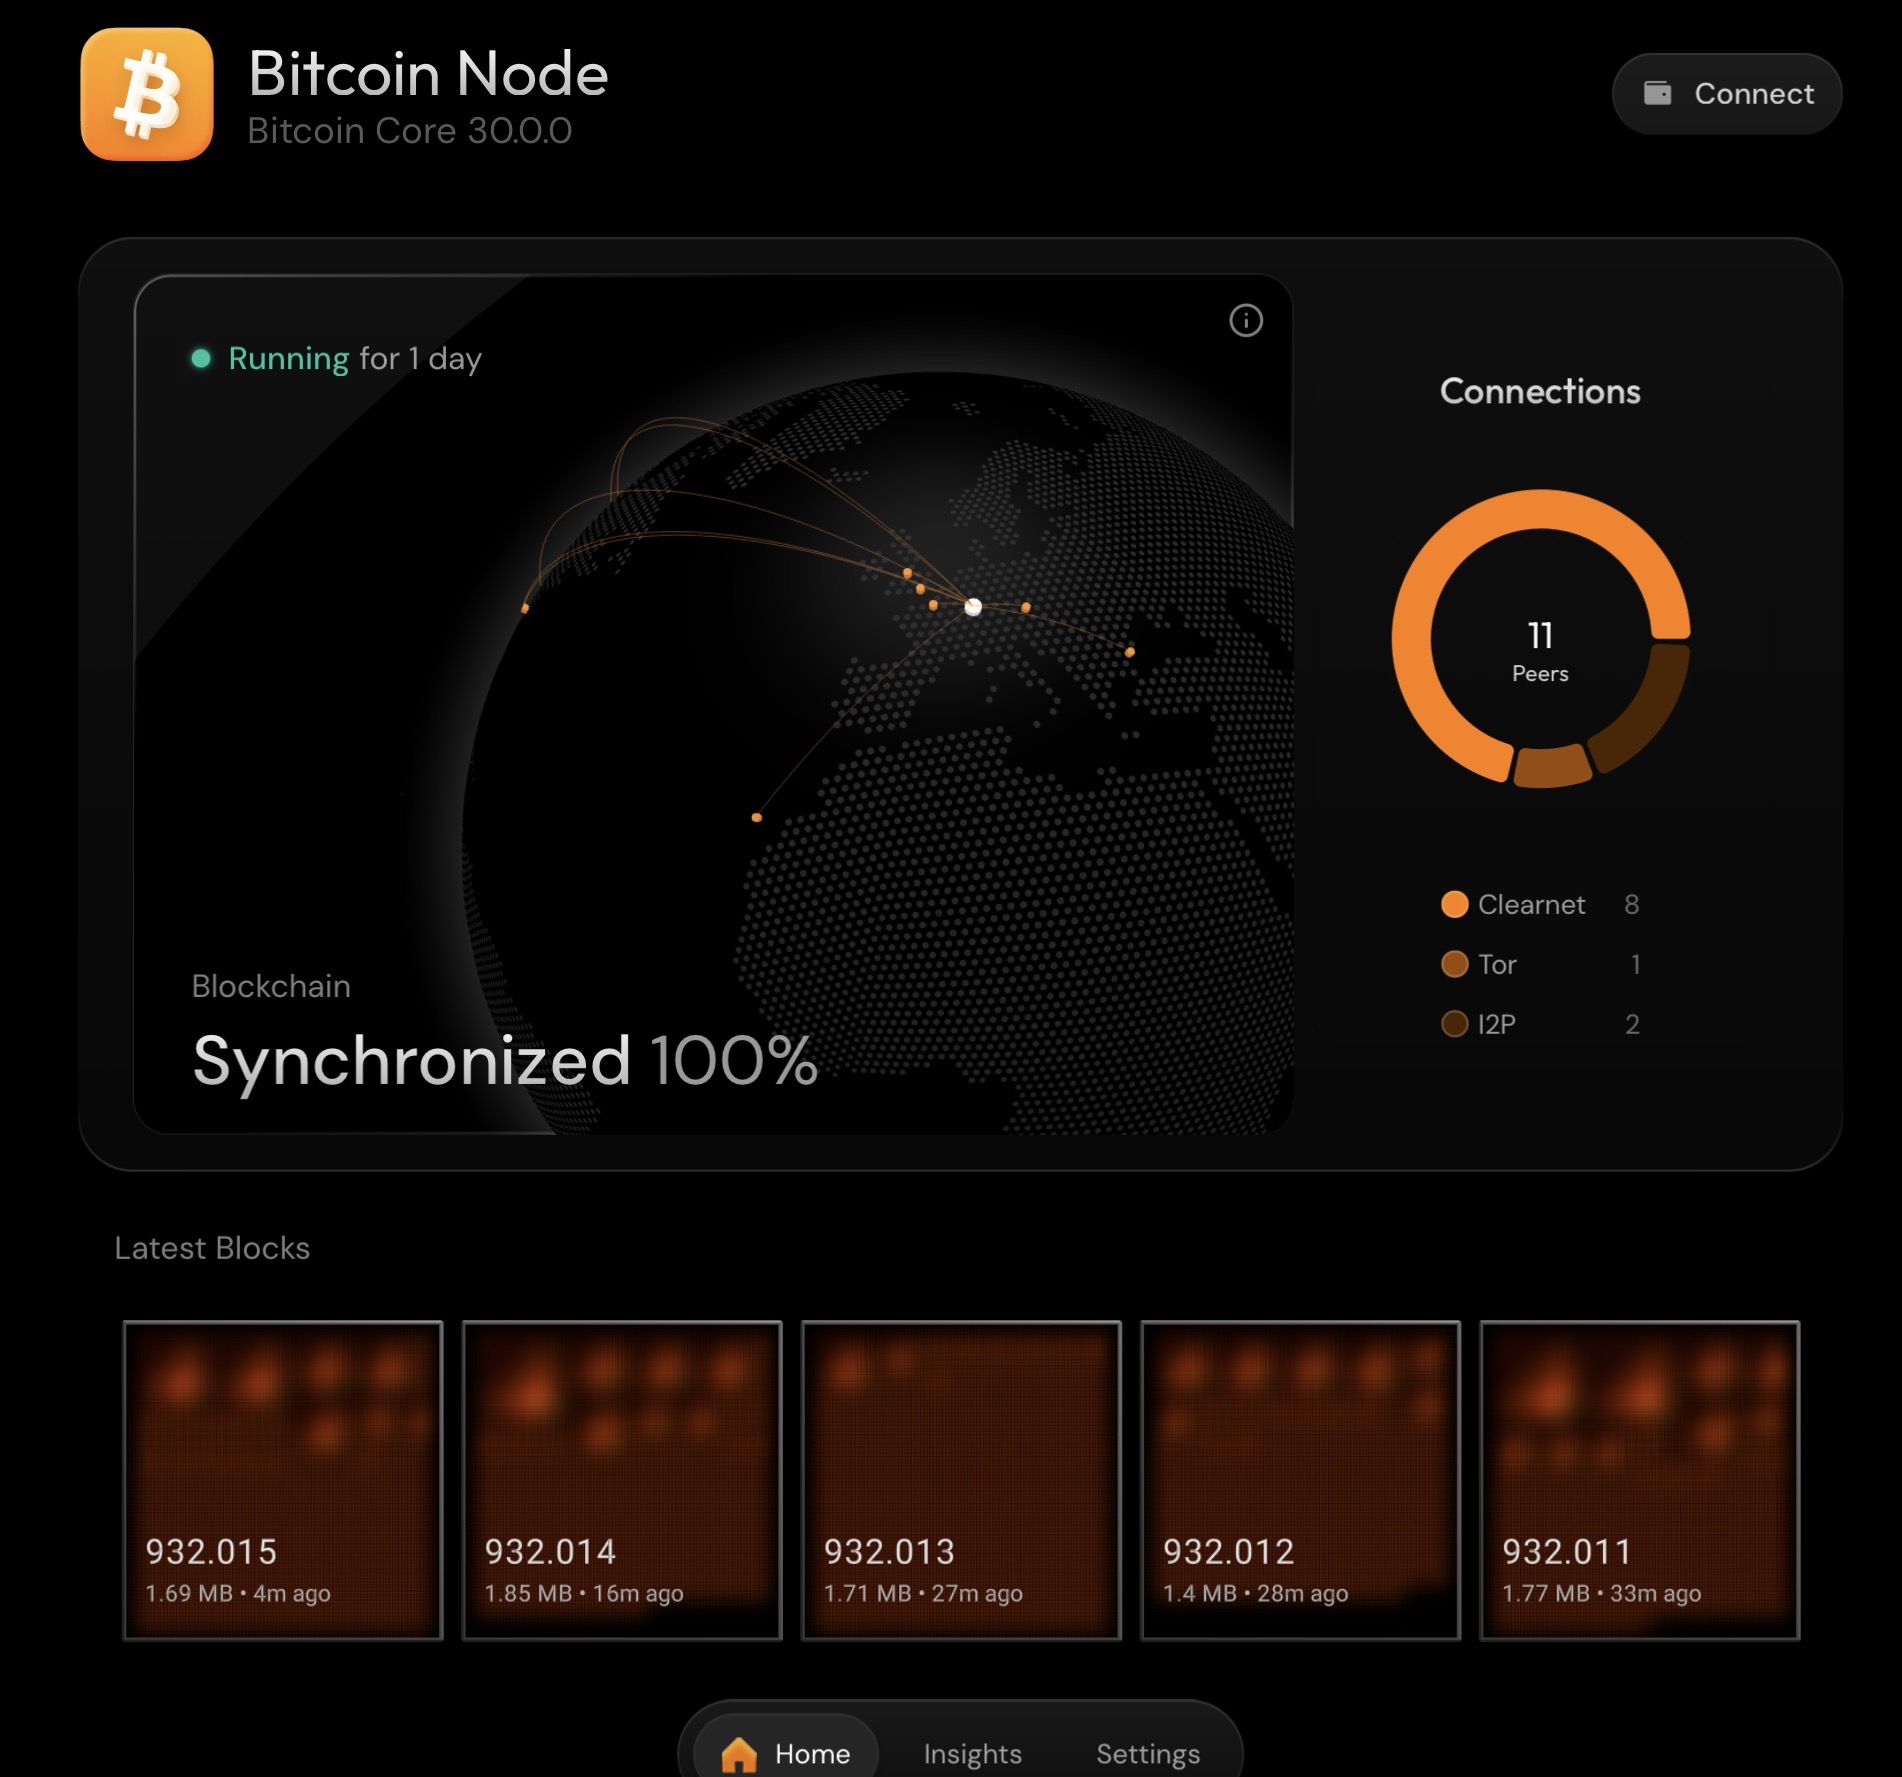Image resolution: width=1902 pixels, height=1777 pixels.
Task: Click the orange Bitcoin app logo
Action: 147,94
